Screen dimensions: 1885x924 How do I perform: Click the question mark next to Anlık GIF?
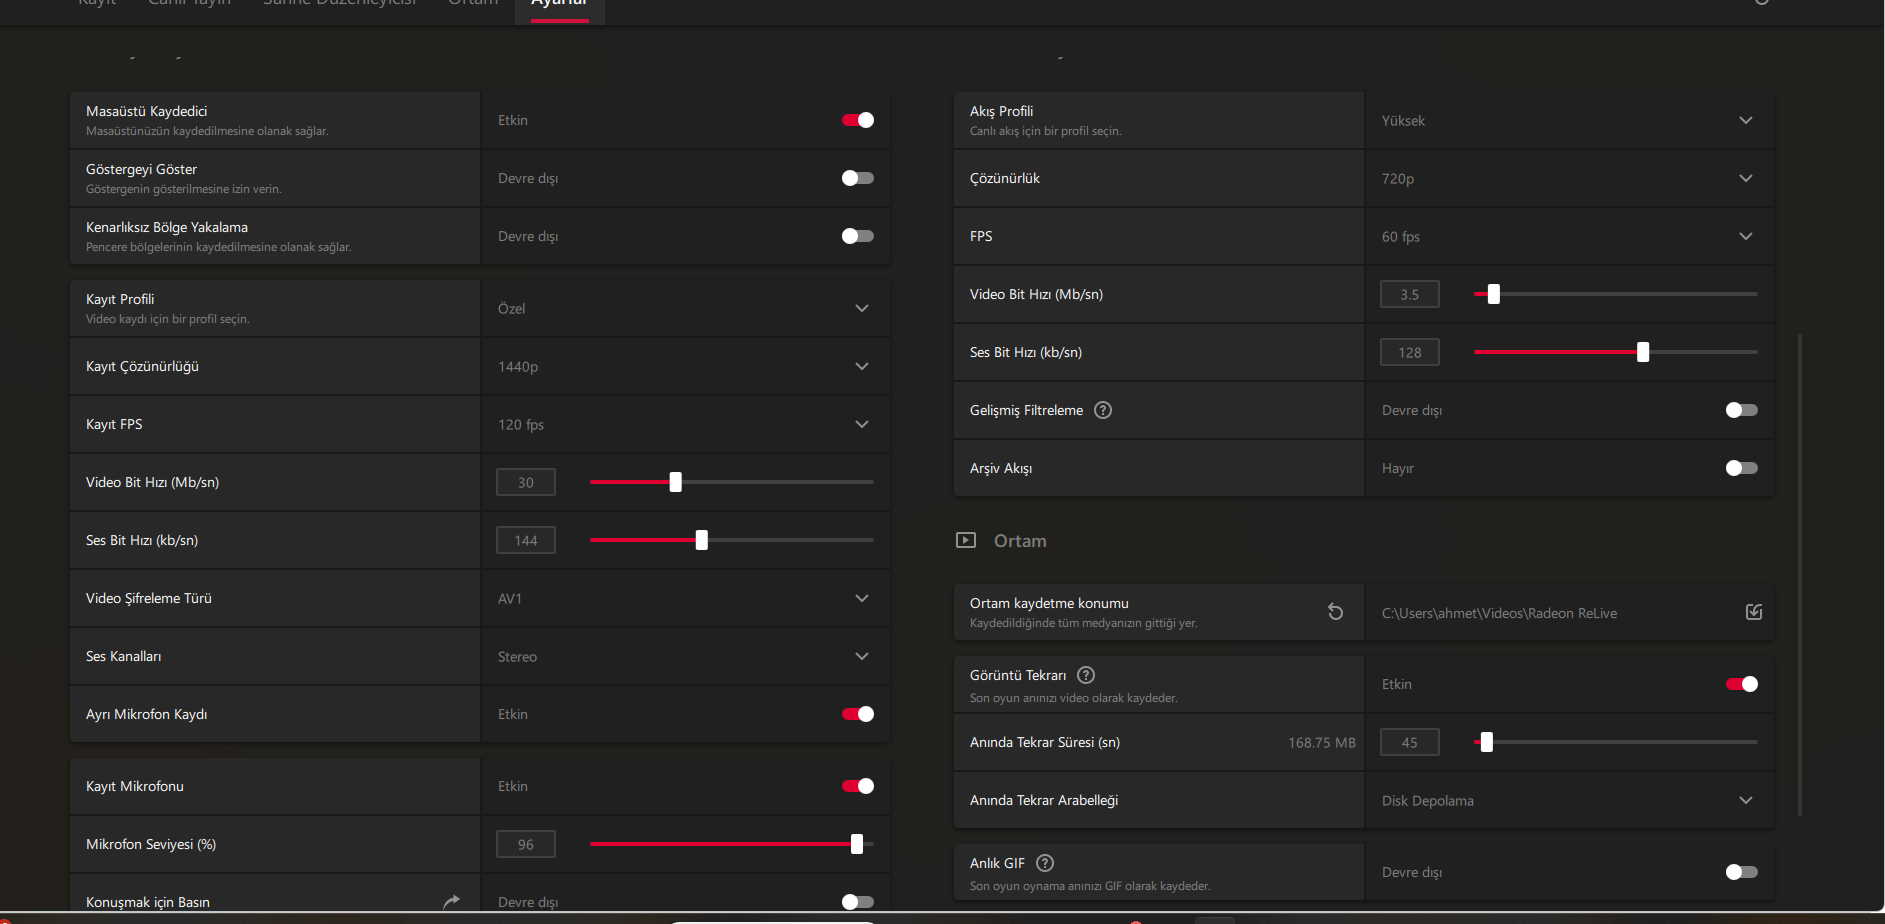[1045, 863]
